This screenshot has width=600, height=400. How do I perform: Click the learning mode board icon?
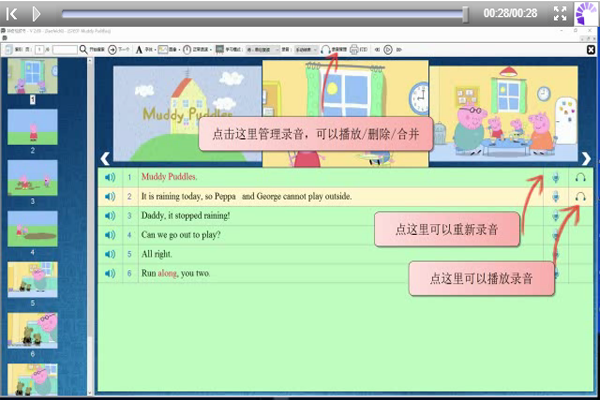coord(220,49)
